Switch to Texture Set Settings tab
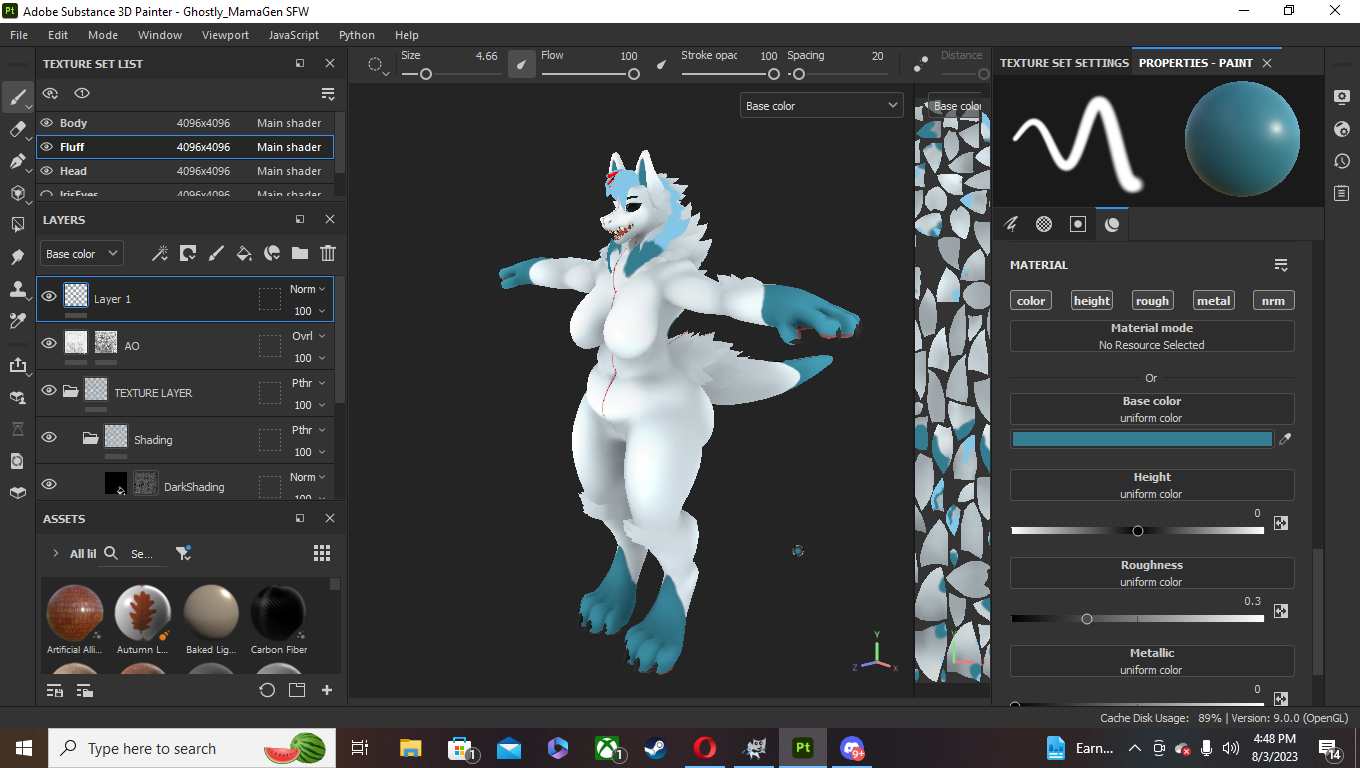Viewport: 1360px width, 768px height. pos(1064,63)
